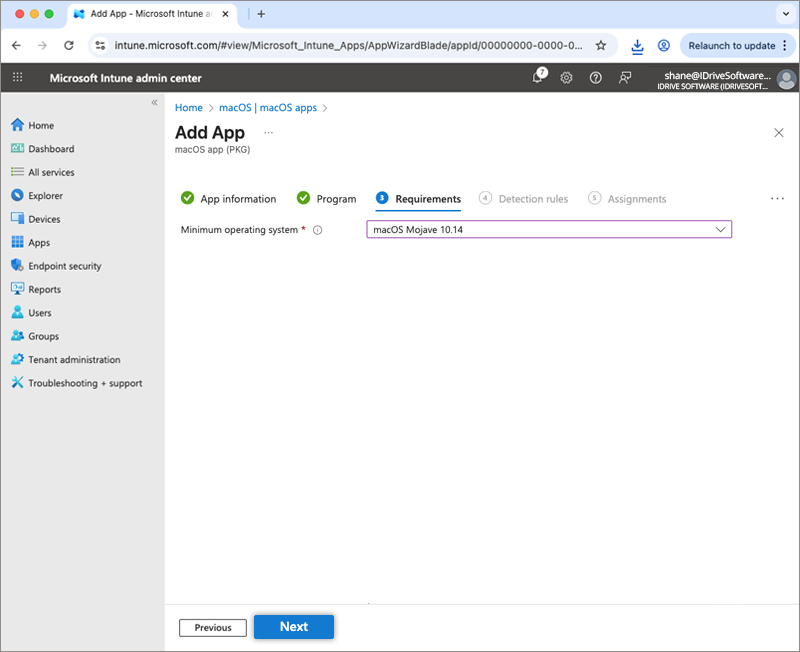Expand the wizard steps overflow ellipsis
Screen dimensions: 800x652
pyautogui.click(x=777, y=199)
